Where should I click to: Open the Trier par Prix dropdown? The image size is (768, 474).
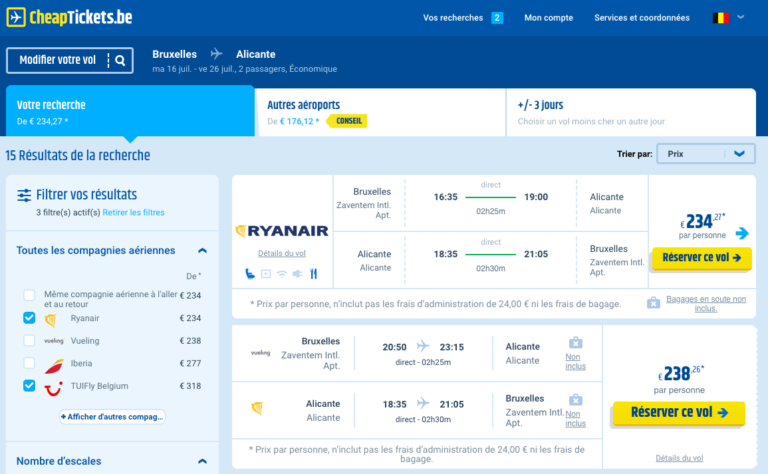[705, 154]
